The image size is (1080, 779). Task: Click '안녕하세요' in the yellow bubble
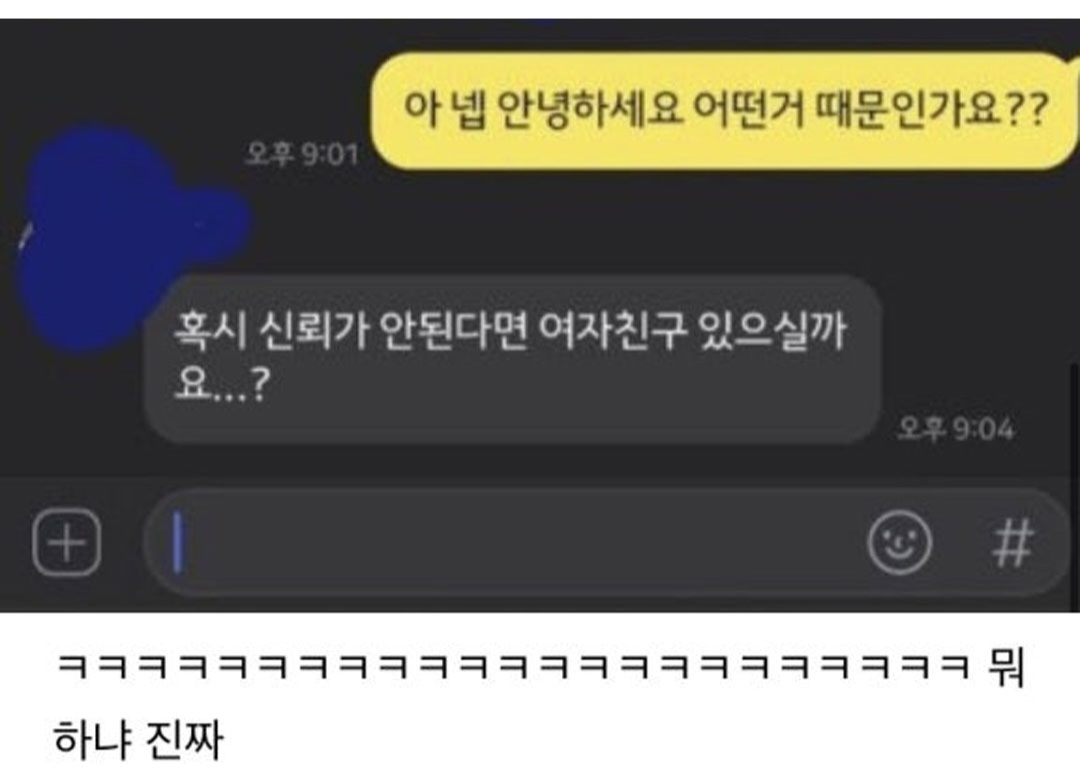590,110
